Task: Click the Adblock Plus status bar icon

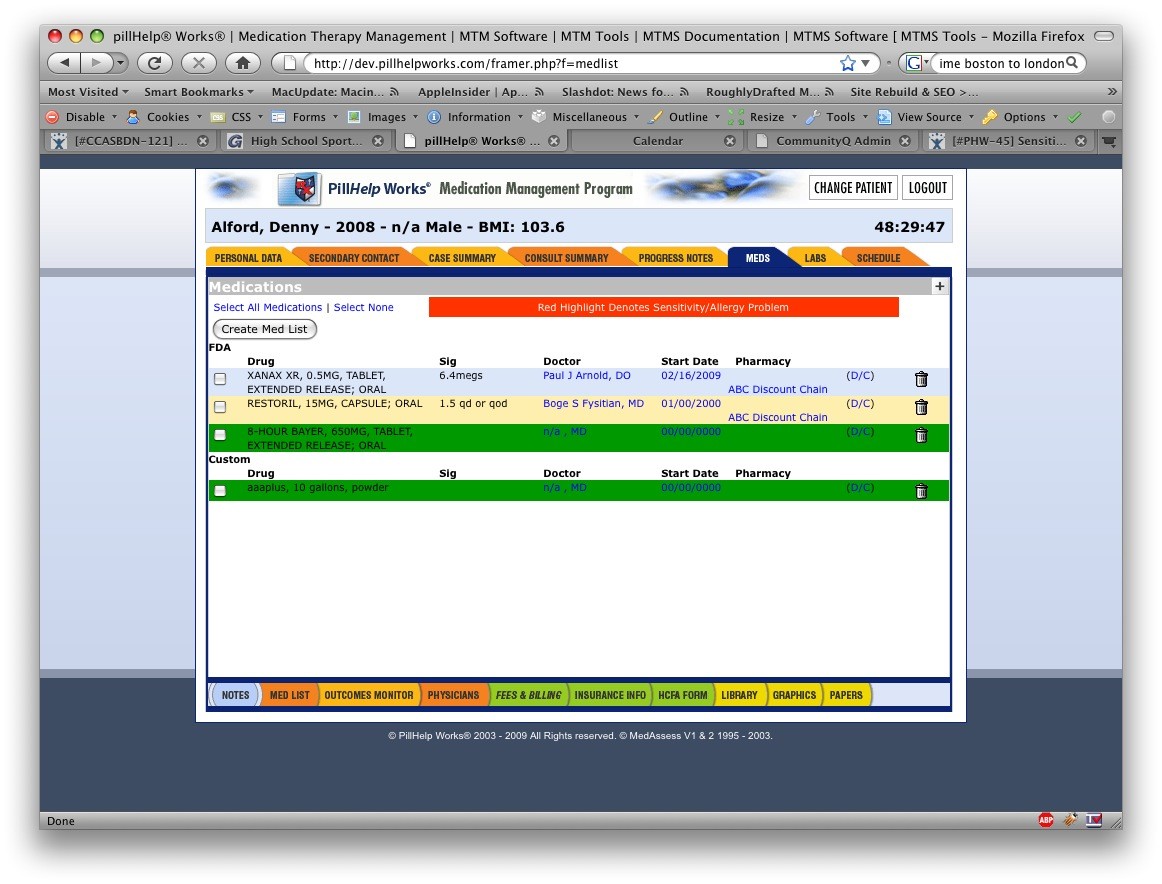Action: 1046,820
